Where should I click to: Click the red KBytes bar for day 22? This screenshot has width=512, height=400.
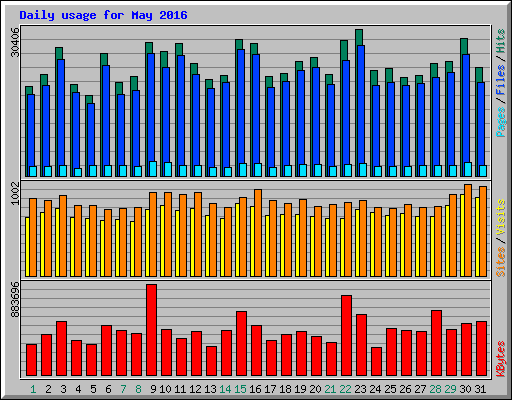pyautogui.click(x=347, y=336)
